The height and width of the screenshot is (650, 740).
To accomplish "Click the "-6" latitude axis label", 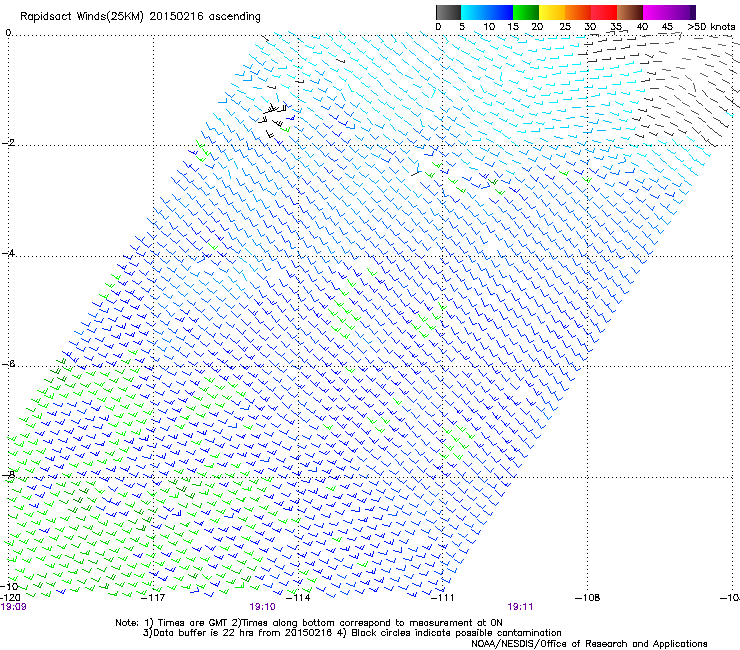I will click(8, 364).
